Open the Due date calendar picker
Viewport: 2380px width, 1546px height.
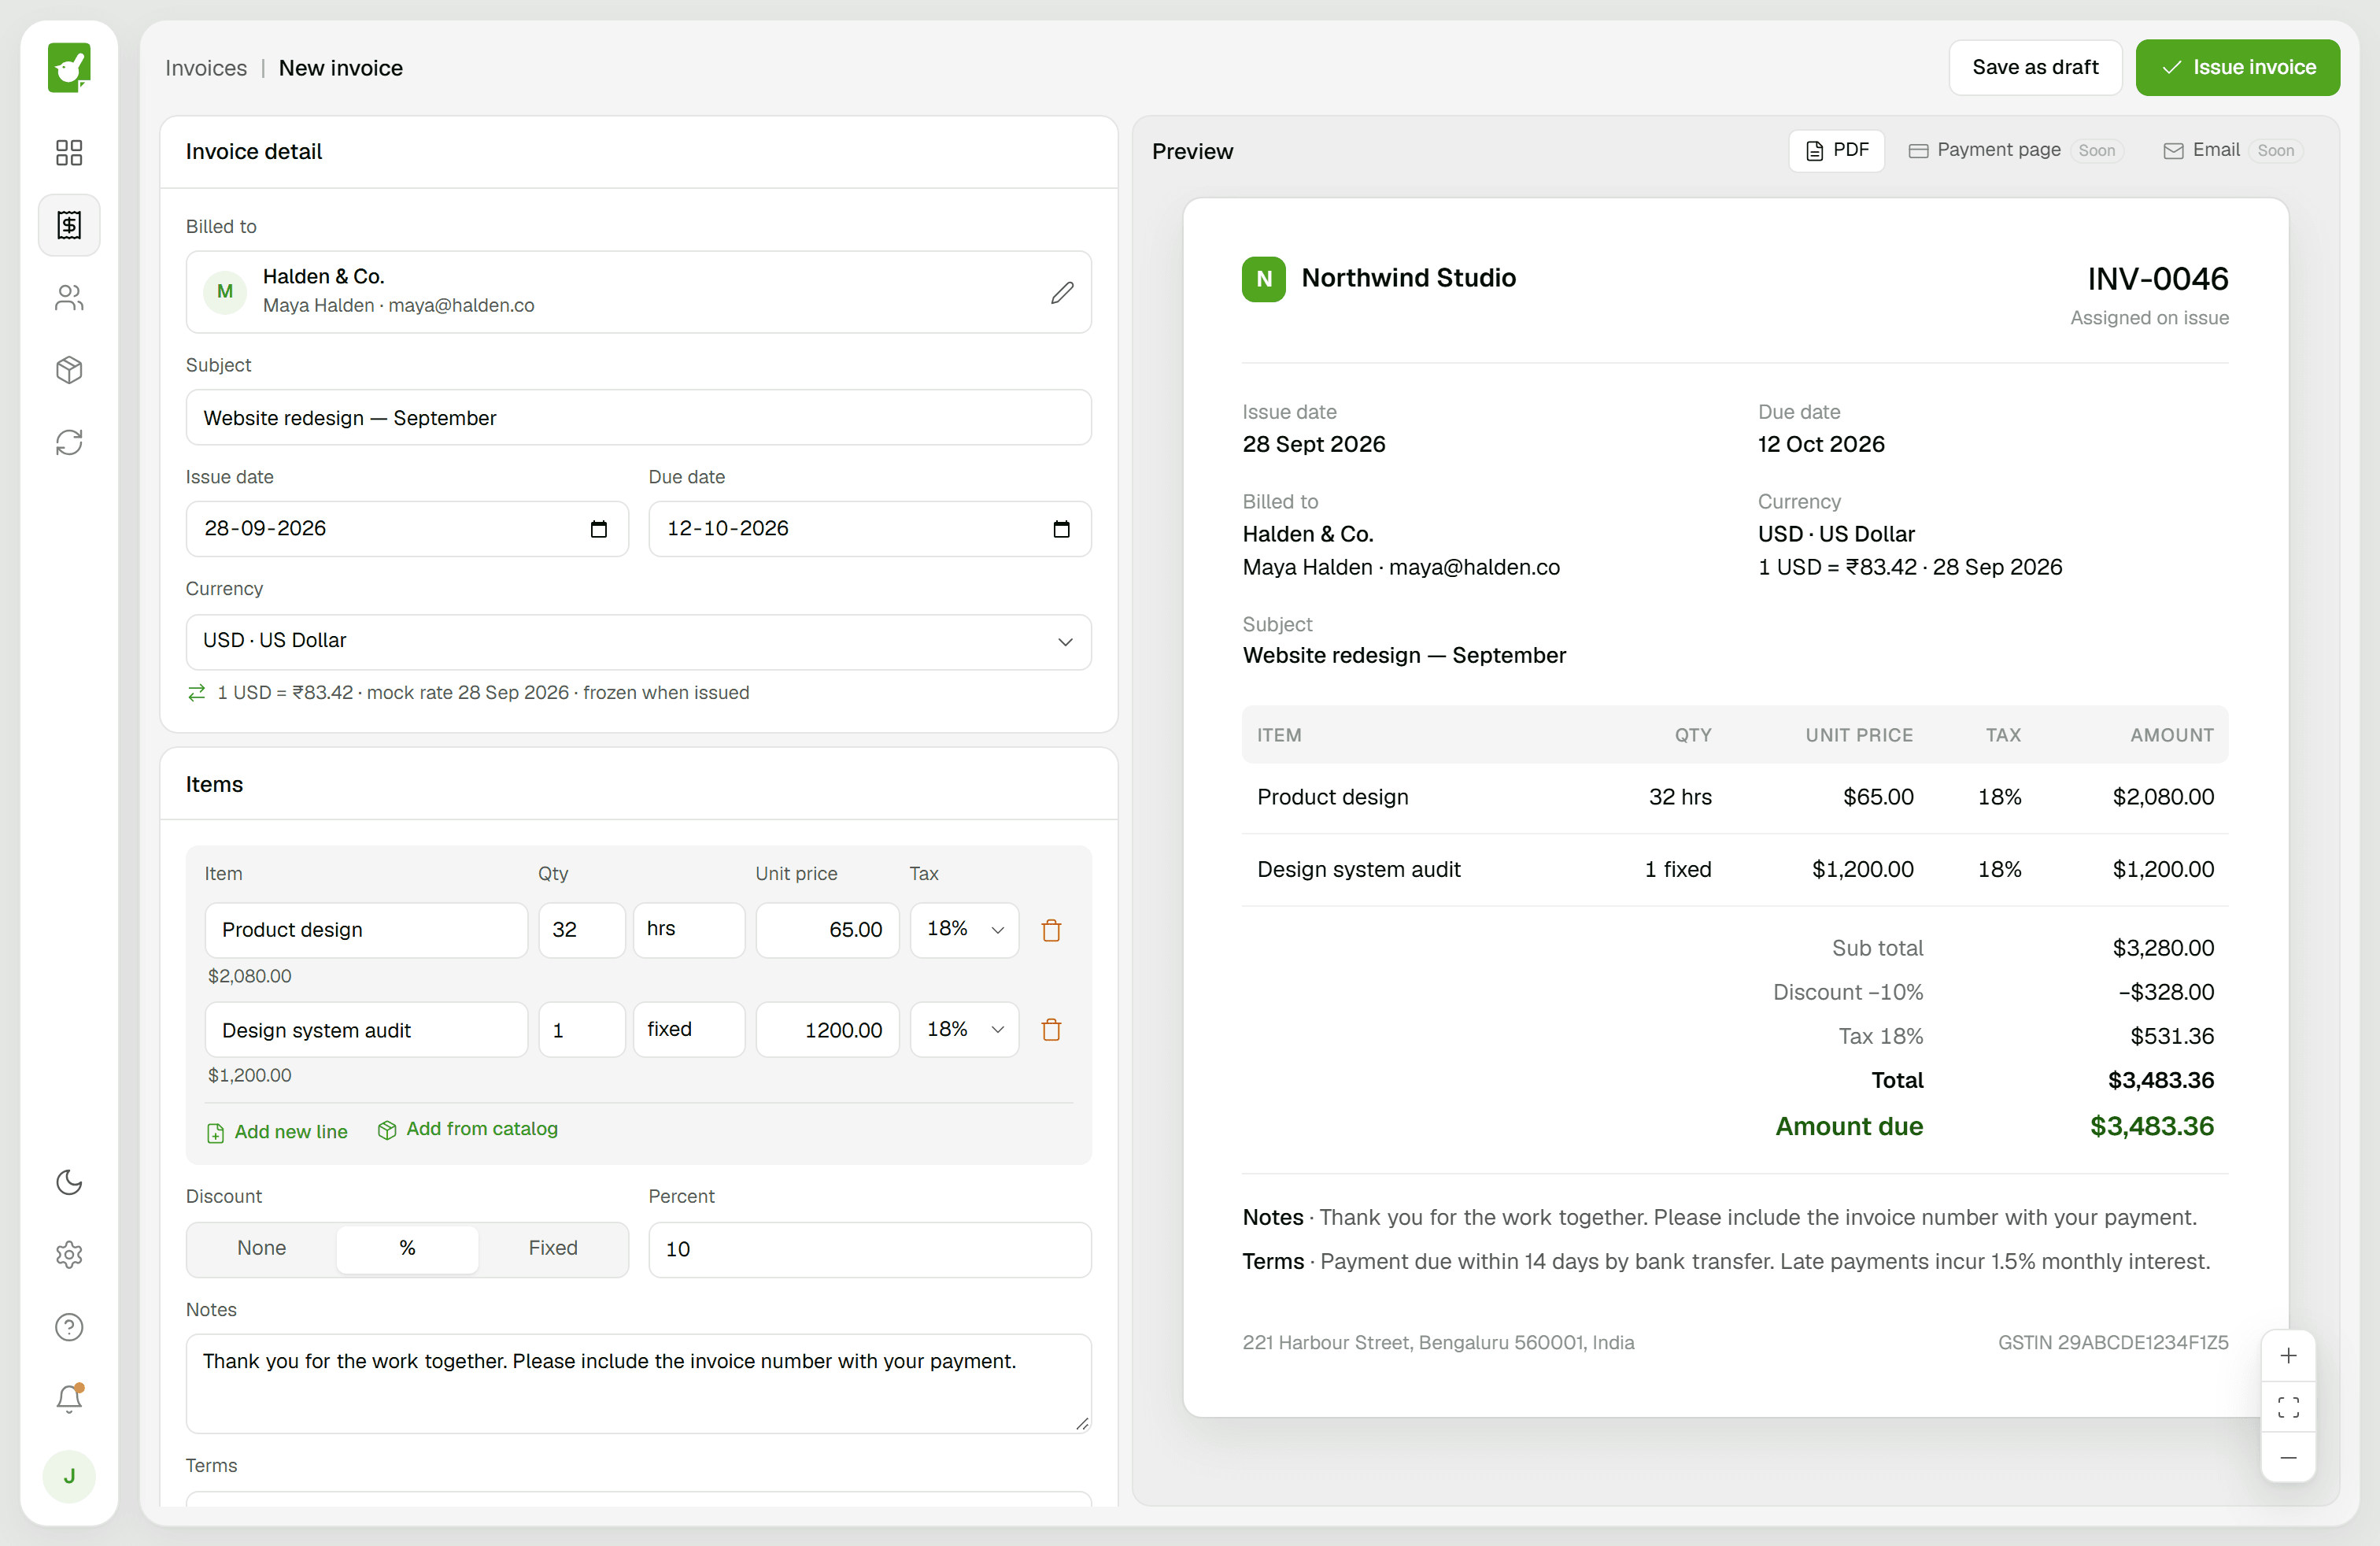[1061, 528]
